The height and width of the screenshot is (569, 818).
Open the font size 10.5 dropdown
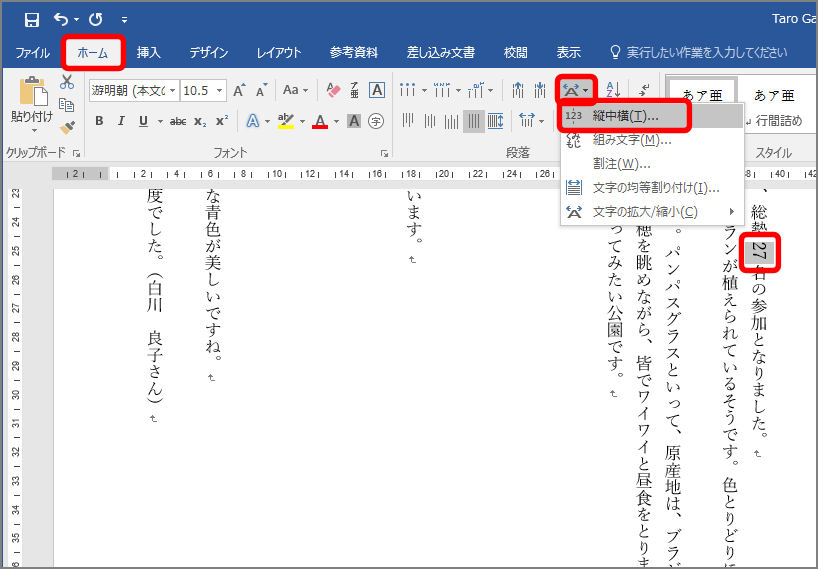coord(220,91)
